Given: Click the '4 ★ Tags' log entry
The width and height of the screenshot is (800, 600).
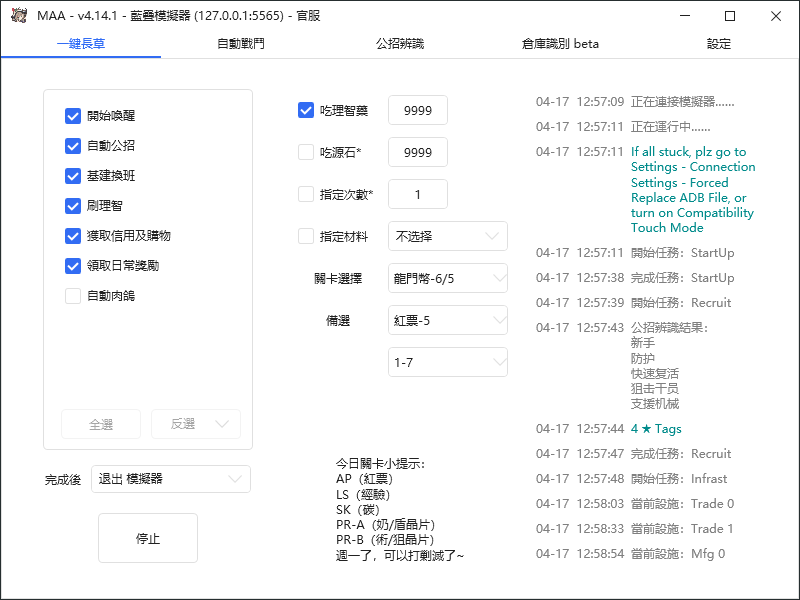Looking at the screenshot, I should click(656, 429).
